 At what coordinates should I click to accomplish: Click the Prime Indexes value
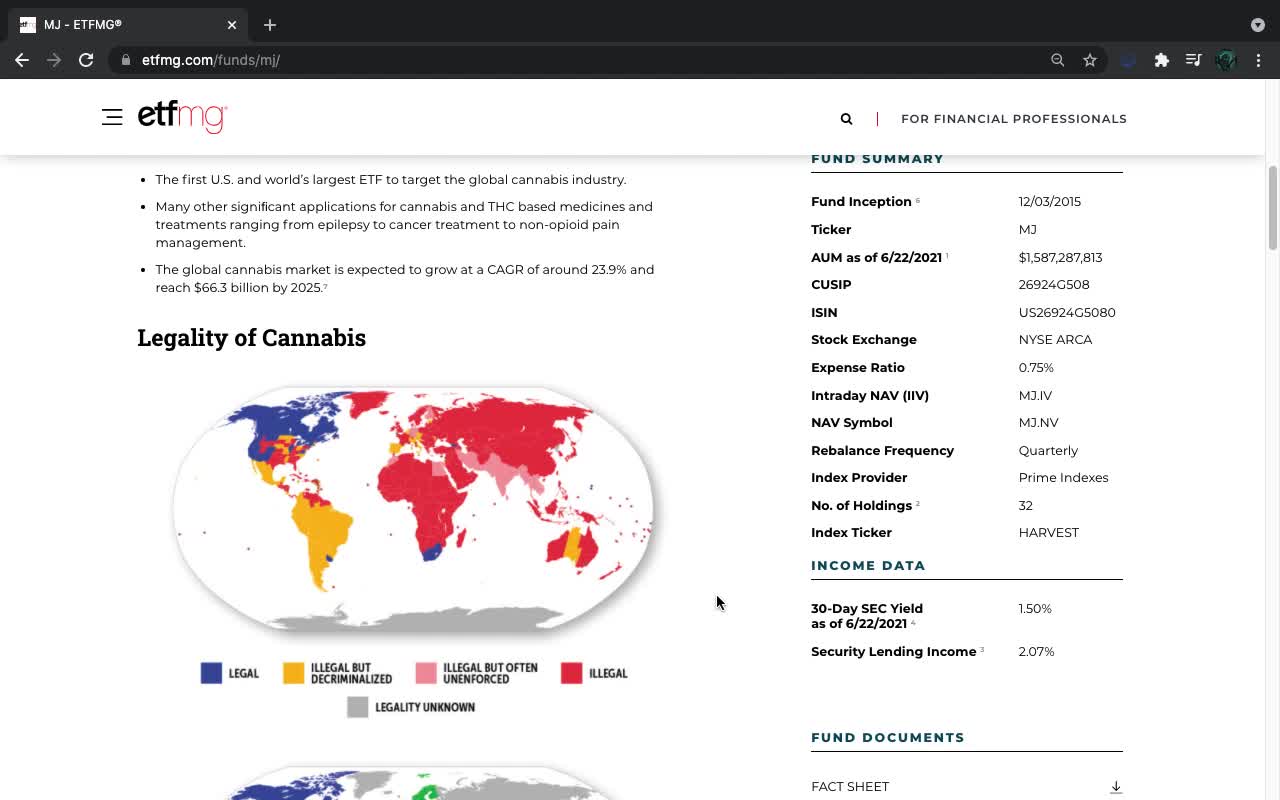pyautogui.click(x=1064, y=478)
